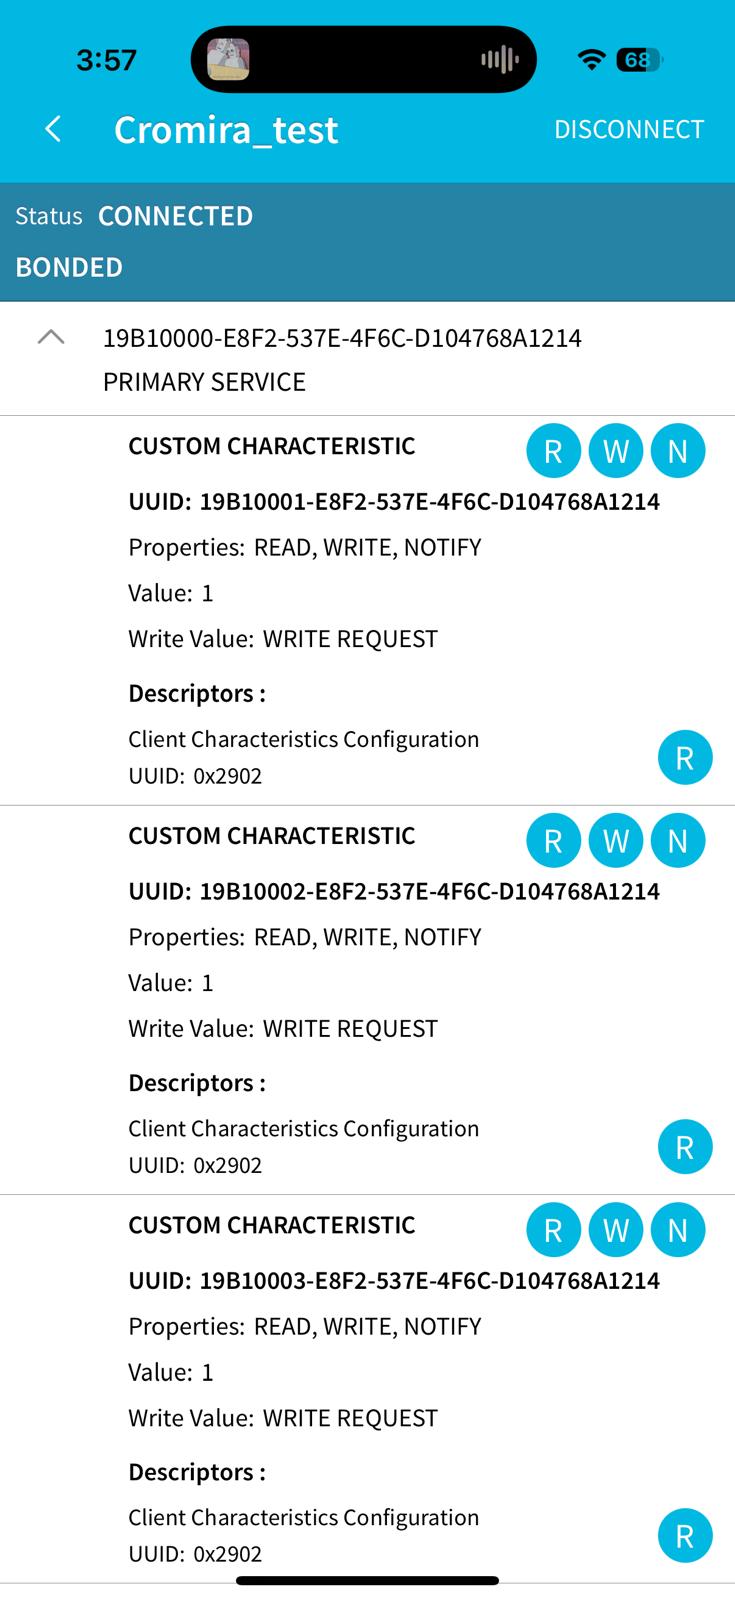Tap Read icon for characteristic 19B10003
The height and width of the screenshot is (1600, 735).
tap(553, 1230)
